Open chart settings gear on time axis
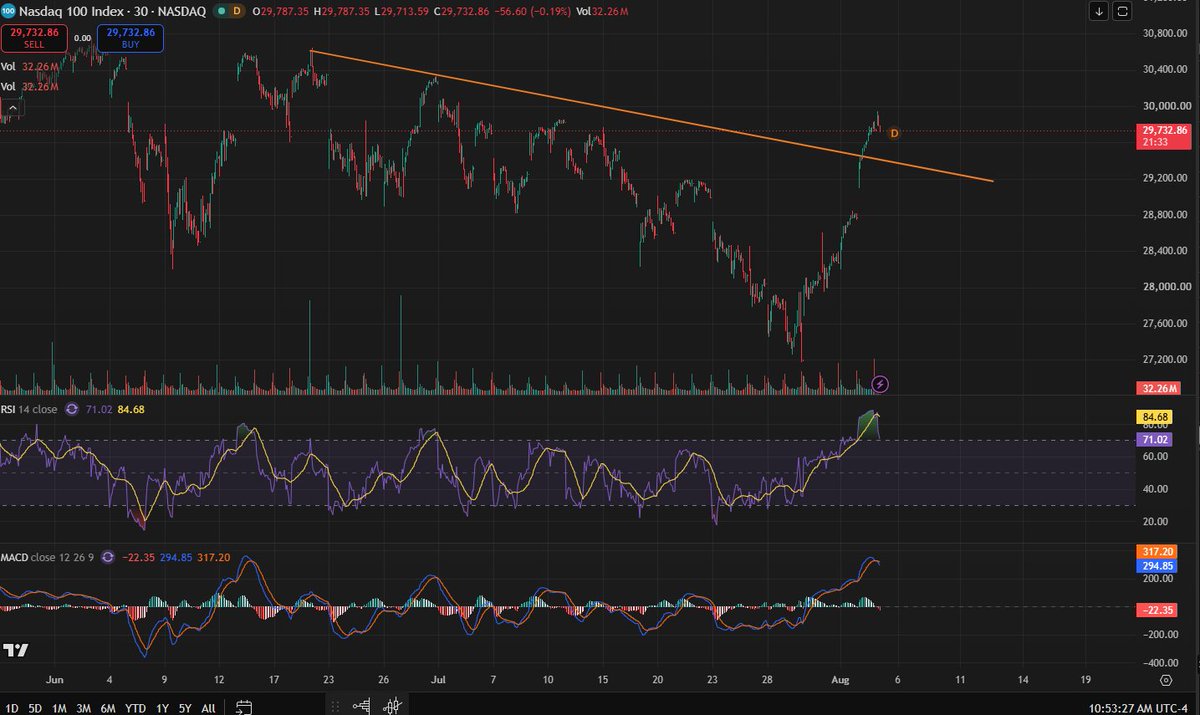The height and width of the screenshot is (715, 1200). [x=1166, y=680]
